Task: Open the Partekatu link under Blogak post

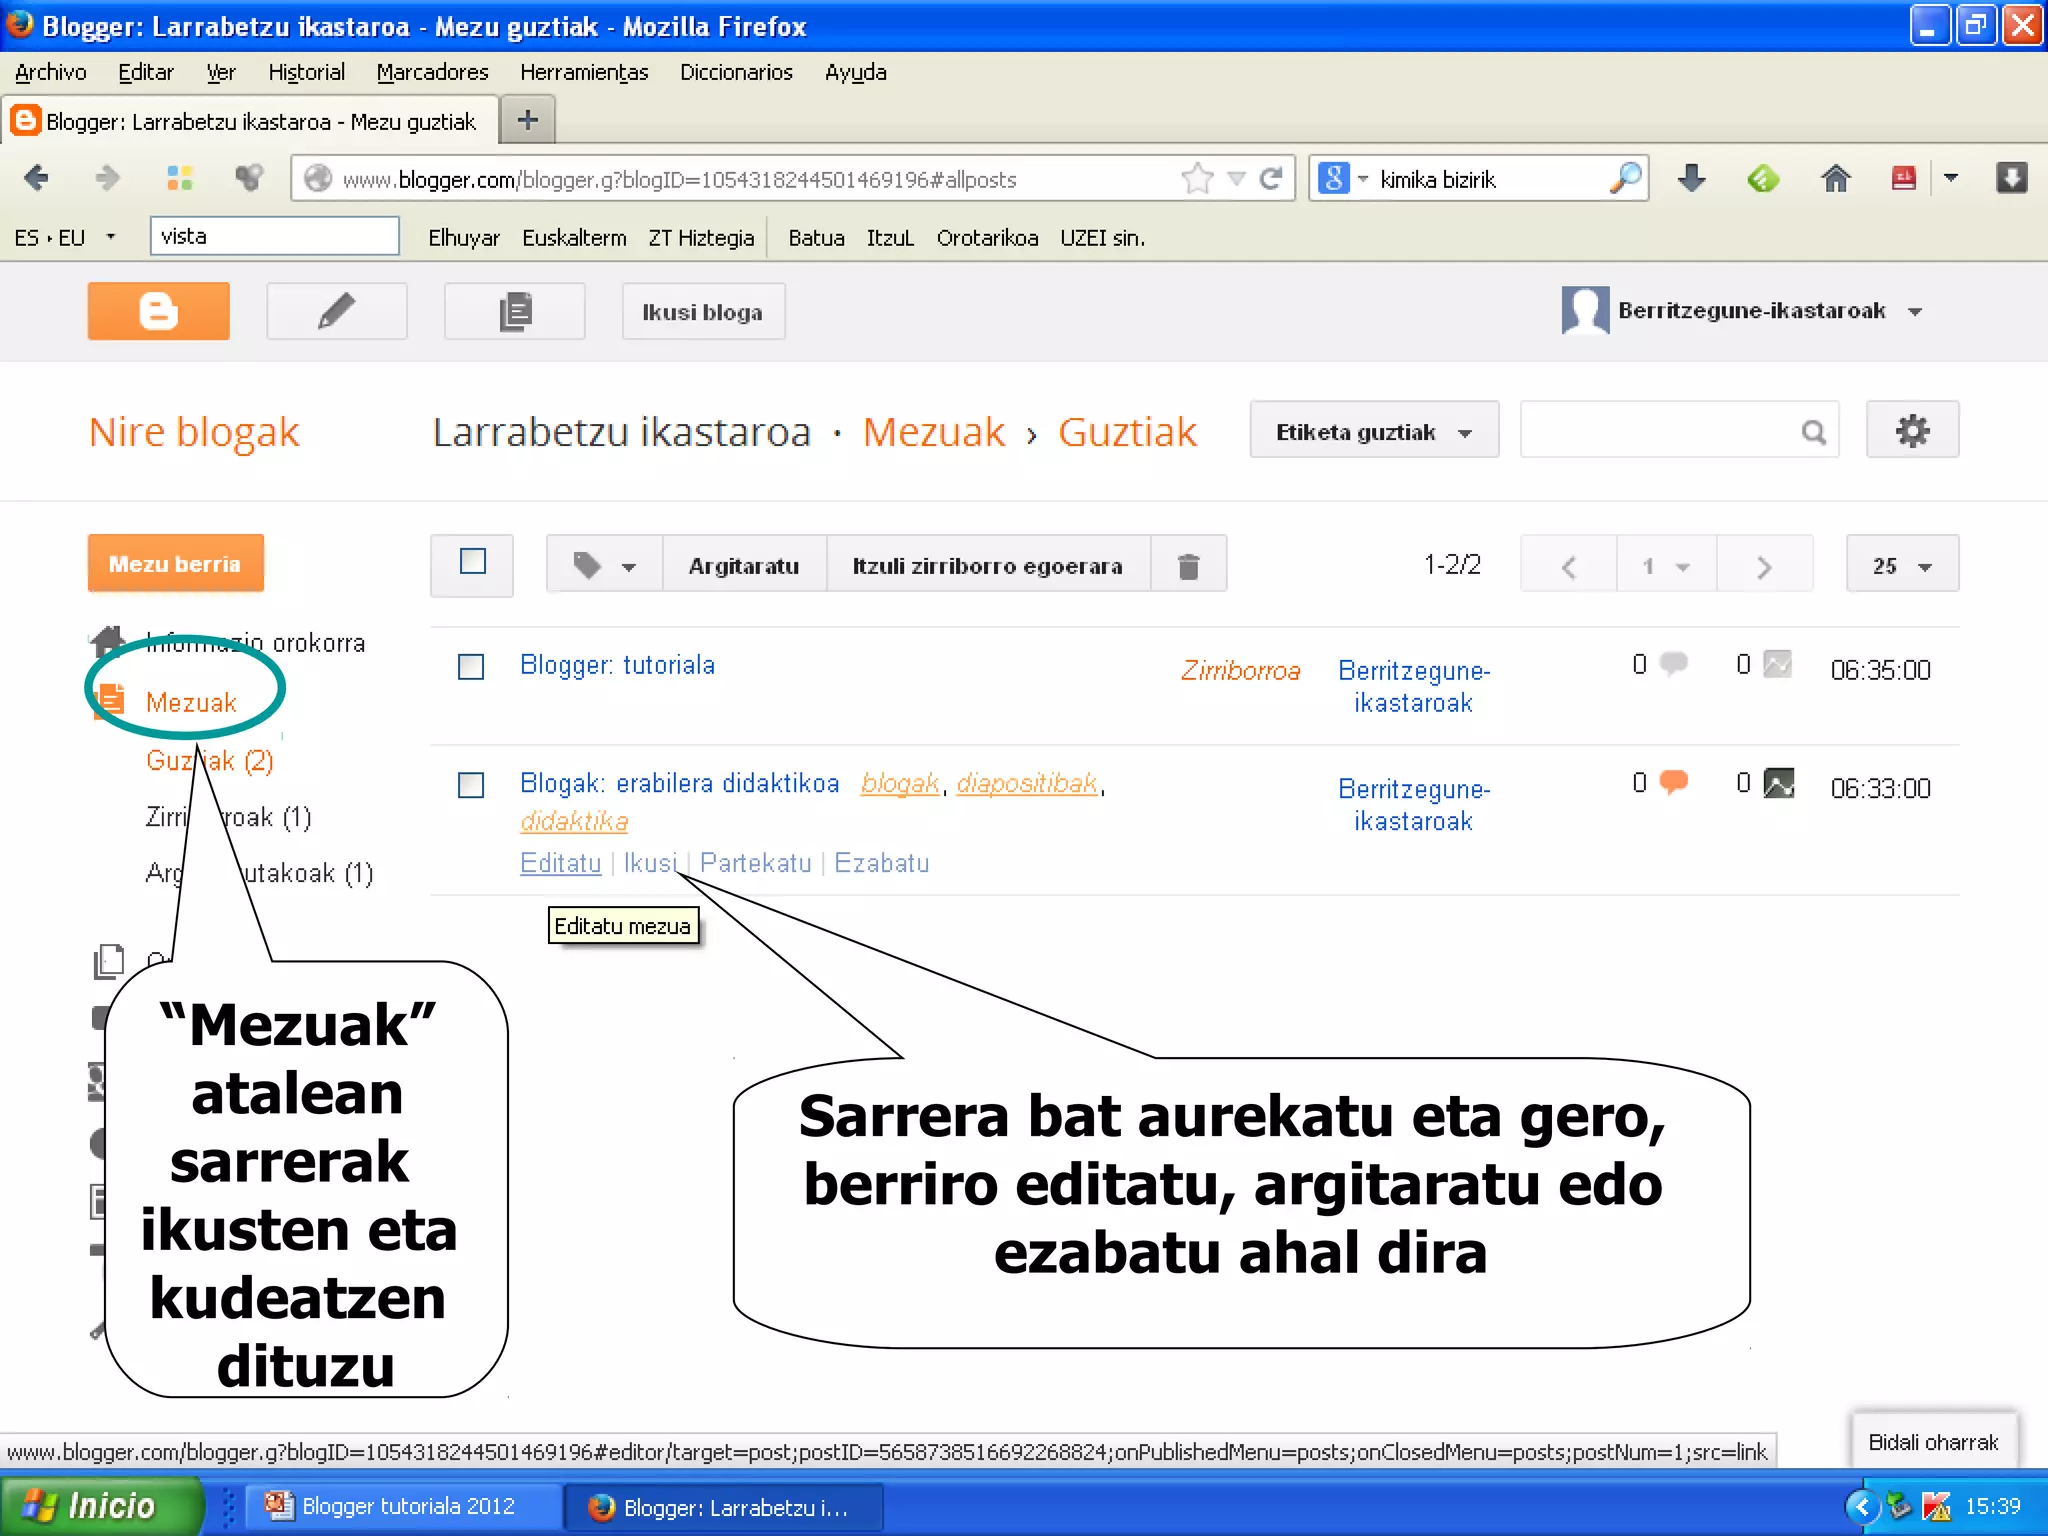Action: tap(755, 862)
